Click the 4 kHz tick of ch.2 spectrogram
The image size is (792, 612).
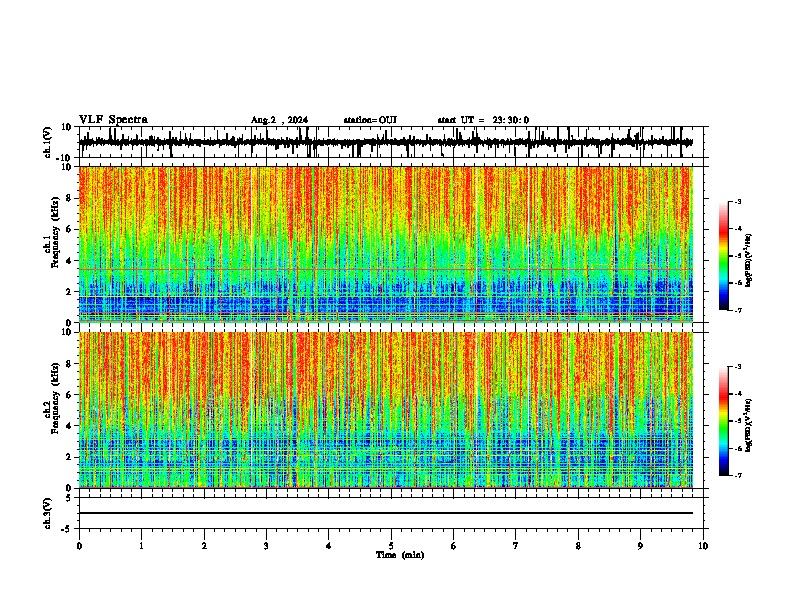tap(69, 426)
